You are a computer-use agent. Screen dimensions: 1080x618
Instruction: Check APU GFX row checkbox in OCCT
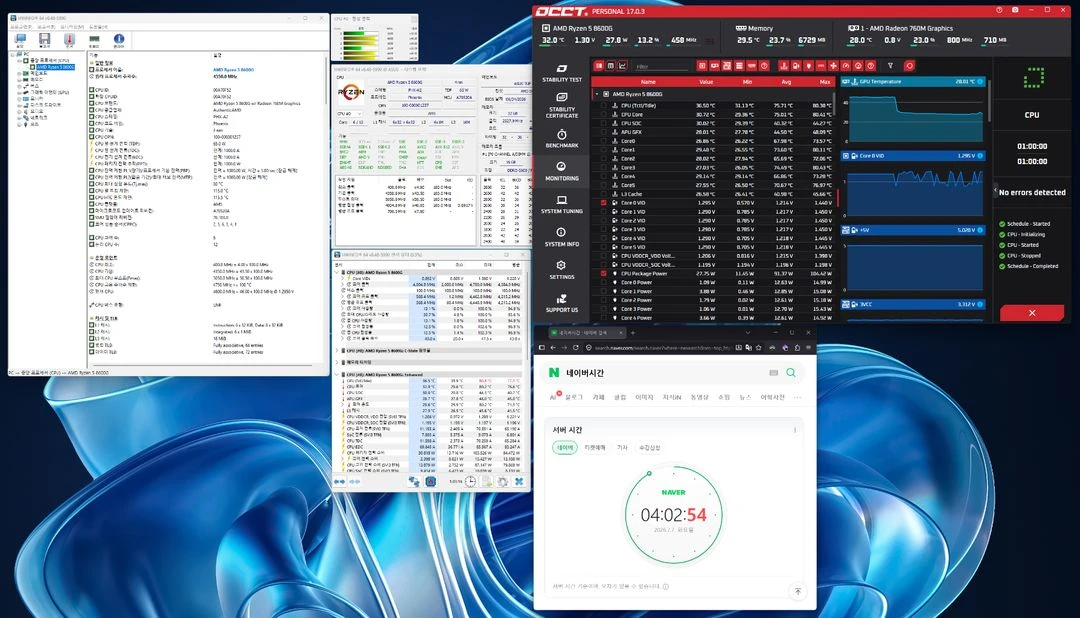click(604, 132)
